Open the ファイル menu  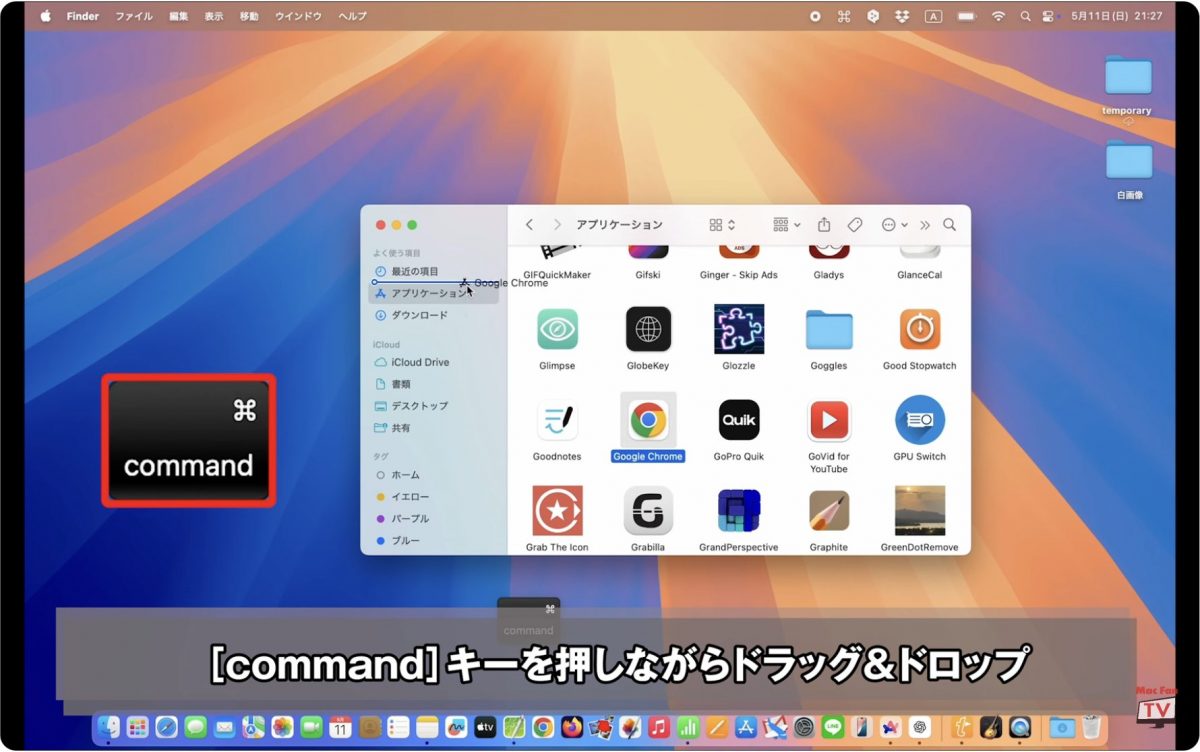[x=134, y=16]
